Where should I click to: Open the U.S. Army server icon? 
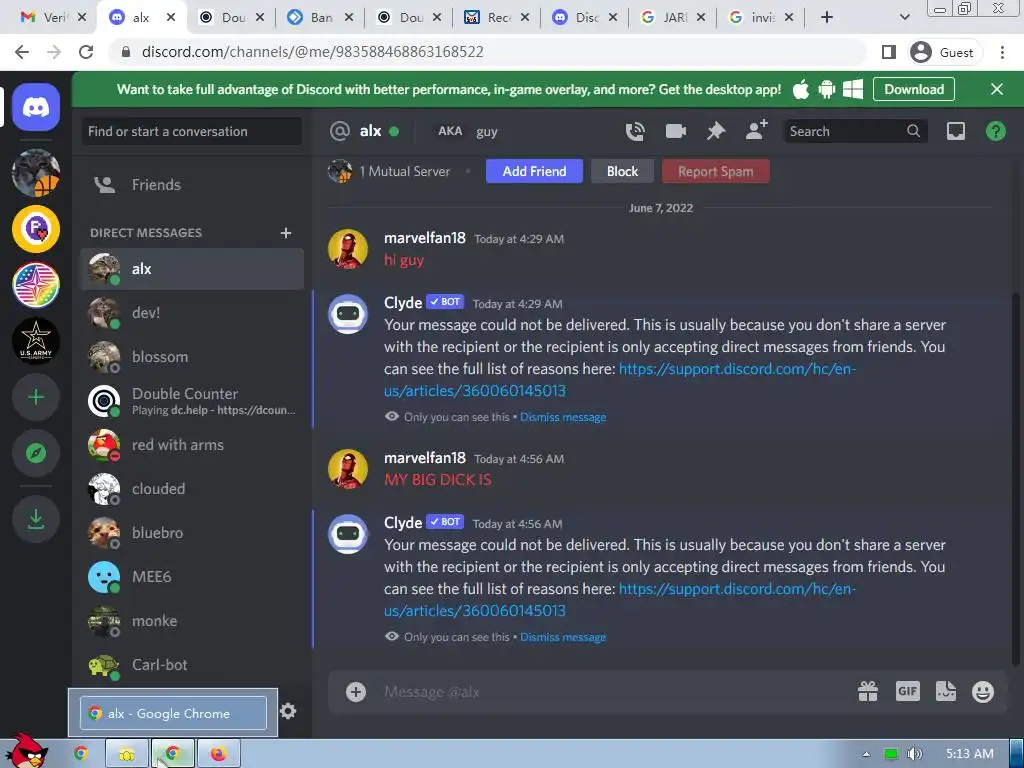click(36, 341)
